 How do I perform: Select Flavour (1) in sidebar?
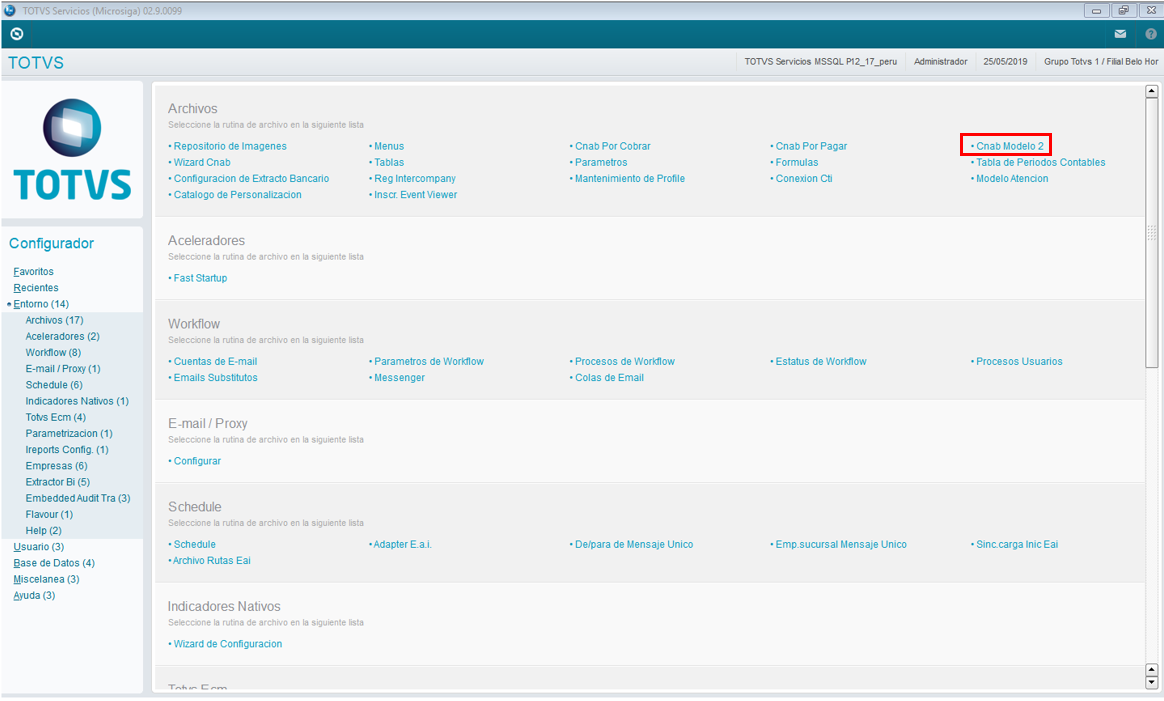pyautogui.click(x=49, y=515)
